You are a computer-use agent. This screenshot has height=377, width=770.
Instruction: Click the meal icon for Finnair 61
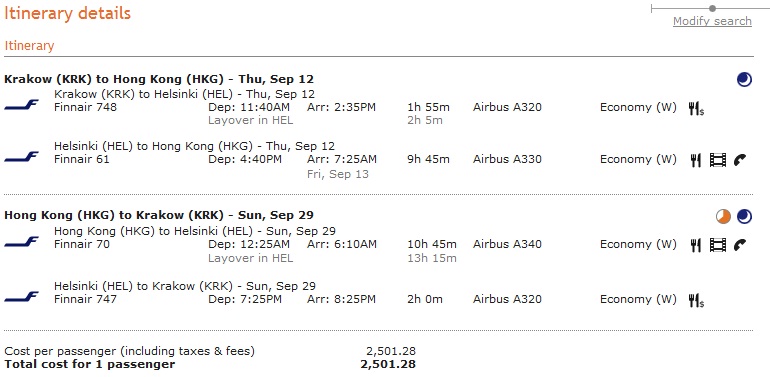pos(695,160)
